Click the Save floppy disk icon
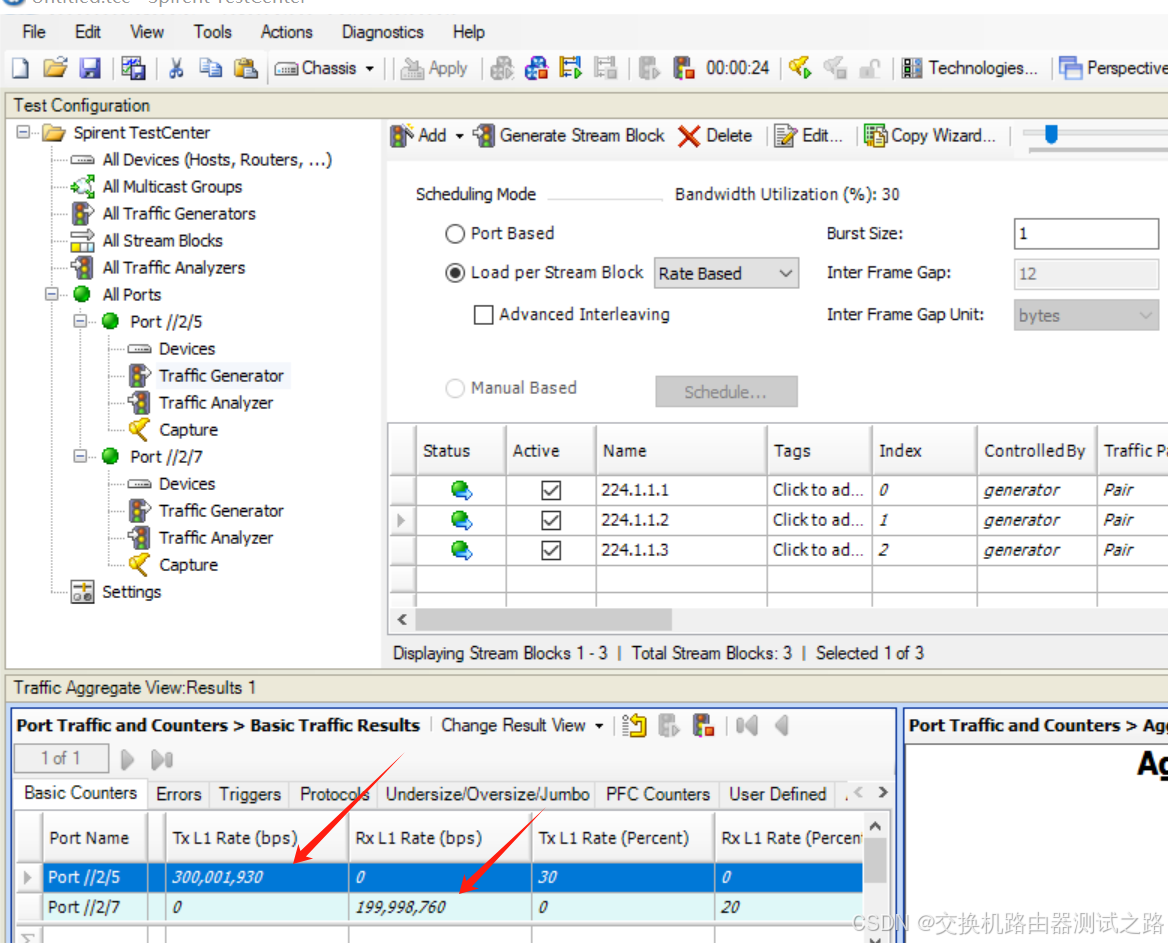Image resolution: width=1168 pixels, height=943 pixels. point(90,69)
